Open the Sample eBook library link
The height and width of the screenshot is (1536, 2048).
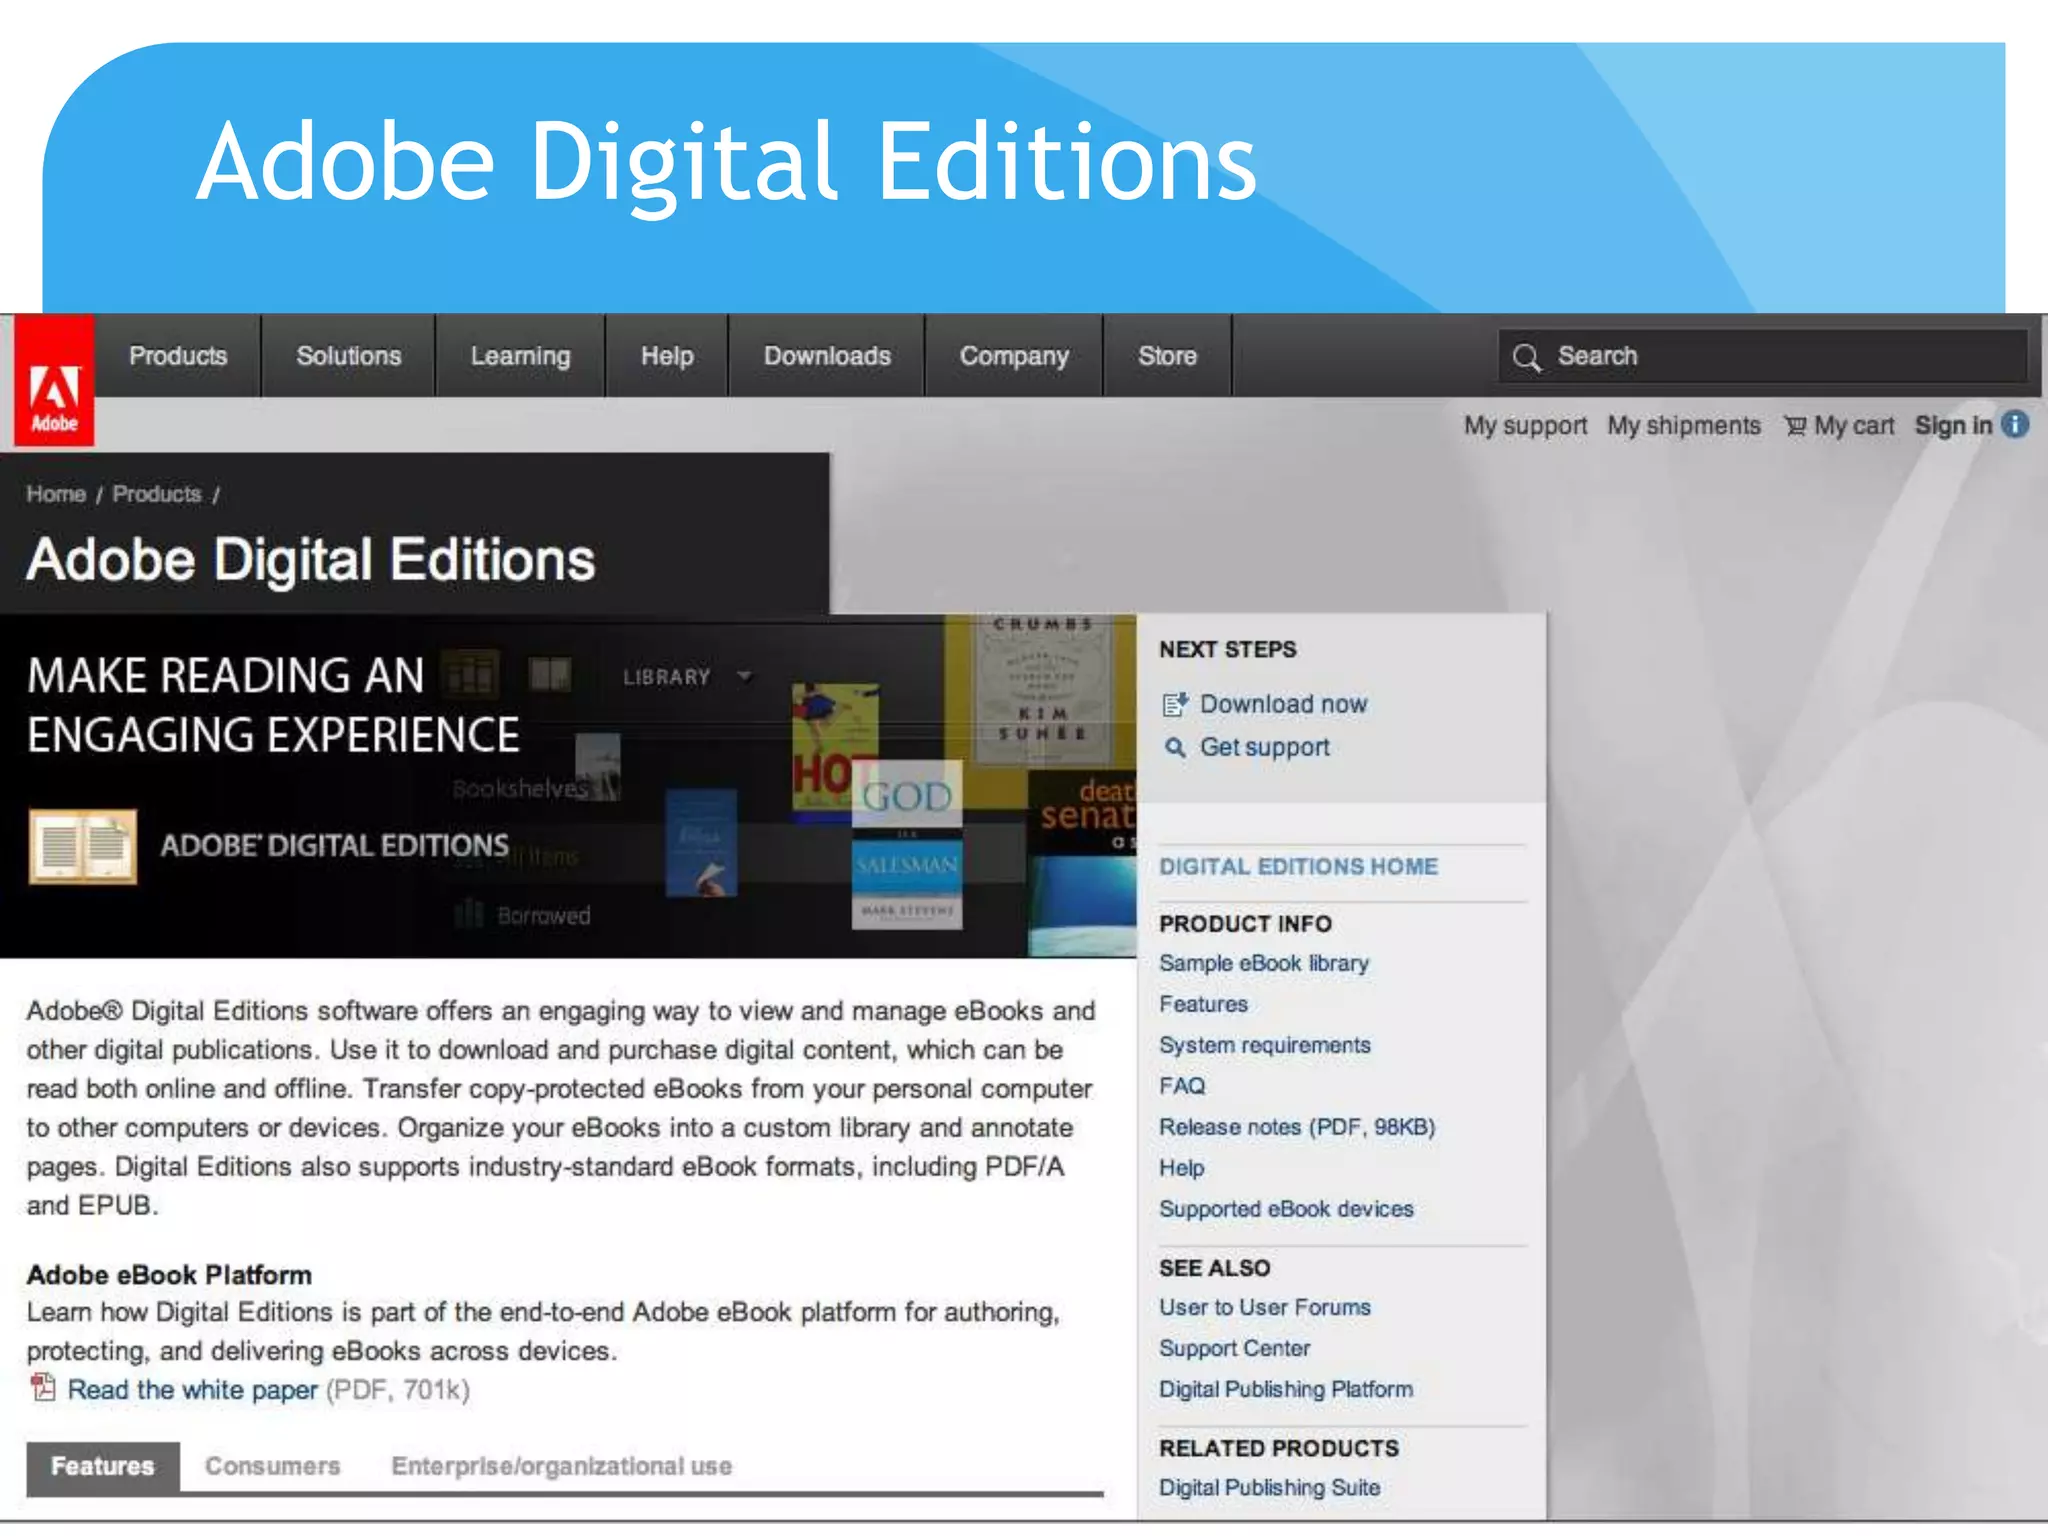click(x=1264, y=963)
